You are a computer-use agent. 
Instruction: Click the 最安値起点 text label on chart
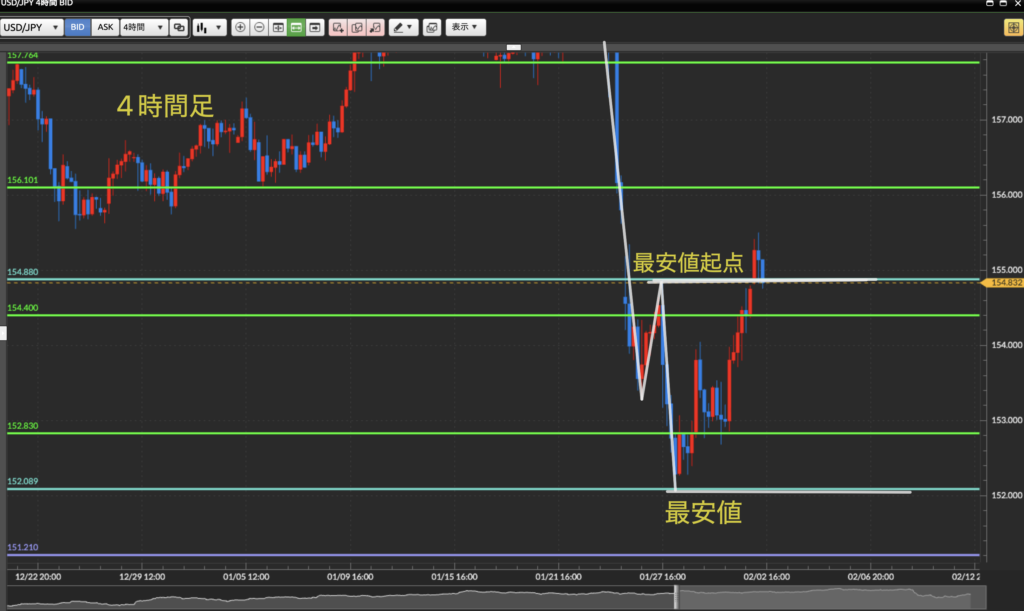(688, 263)
